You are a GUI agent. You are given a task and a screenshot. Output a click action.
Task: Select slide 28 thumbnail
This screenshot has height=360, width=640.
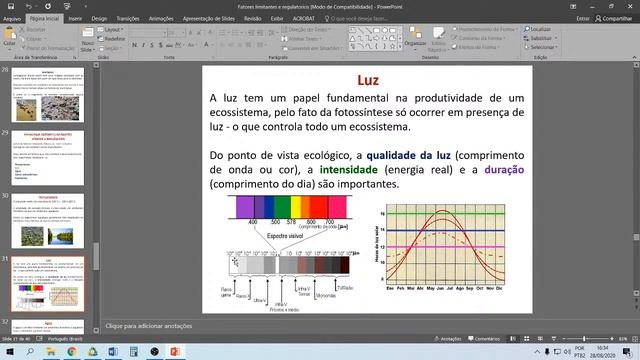[48, 95]
